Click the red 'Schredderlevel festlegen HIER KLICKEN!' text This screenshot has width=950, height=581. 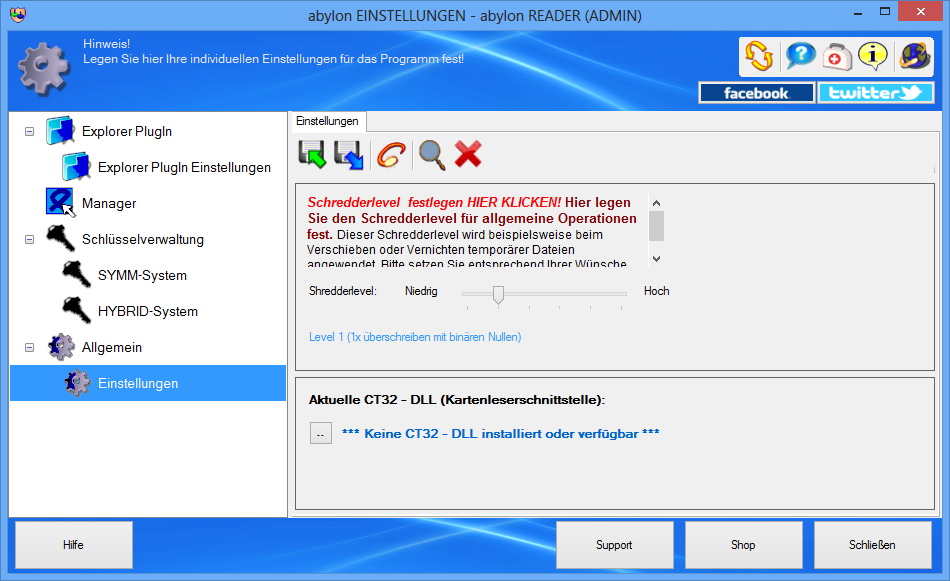(x=434, y=202)
